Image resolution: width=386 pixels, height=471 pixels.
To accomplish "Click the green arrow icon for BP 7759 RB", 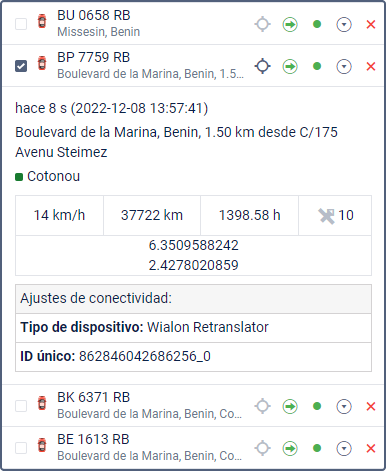I will click(x=290, y=66).
